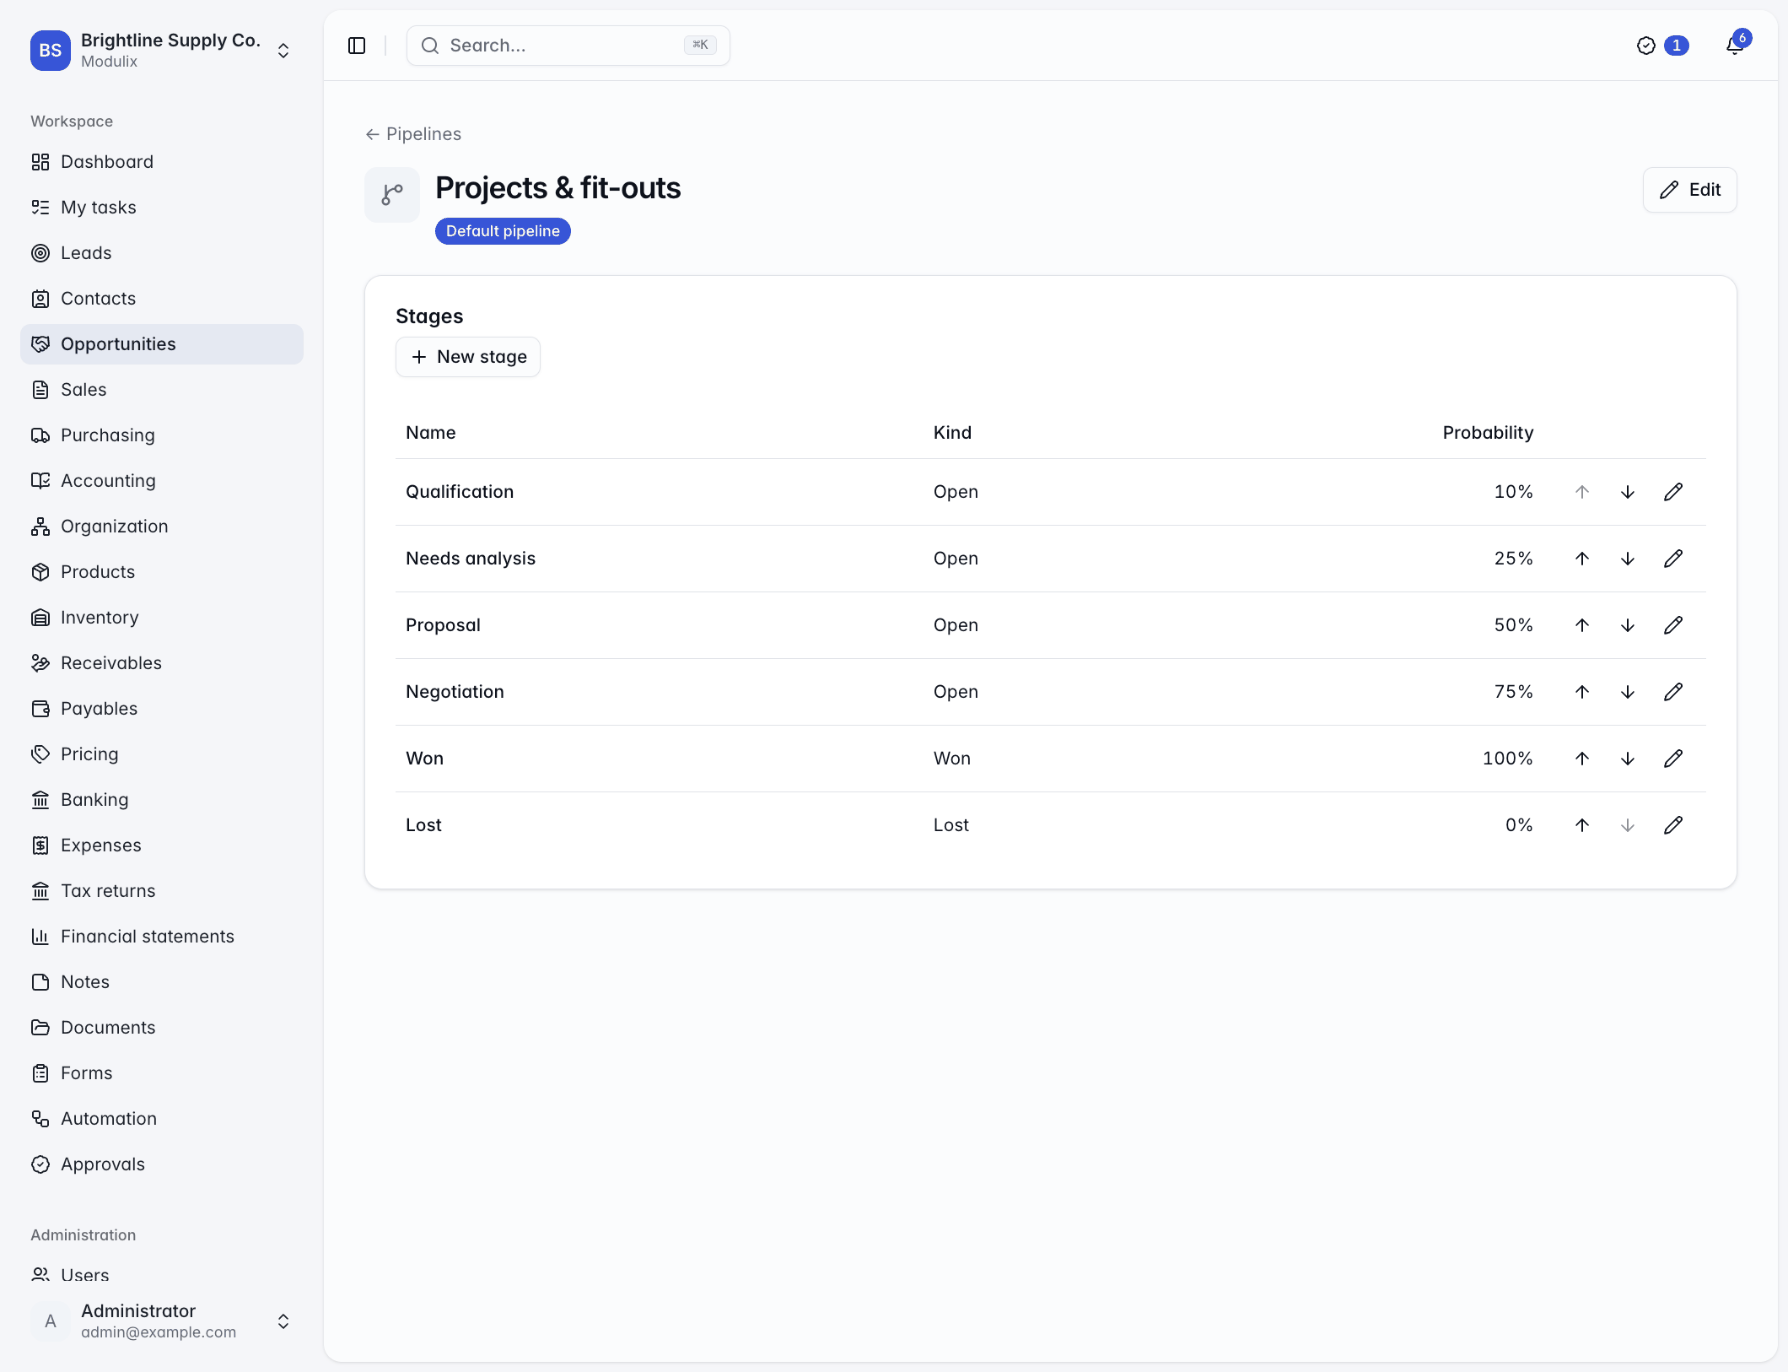Edit the Qualification stage pencil
1788x1372 pixels.
pos(1673,492)
